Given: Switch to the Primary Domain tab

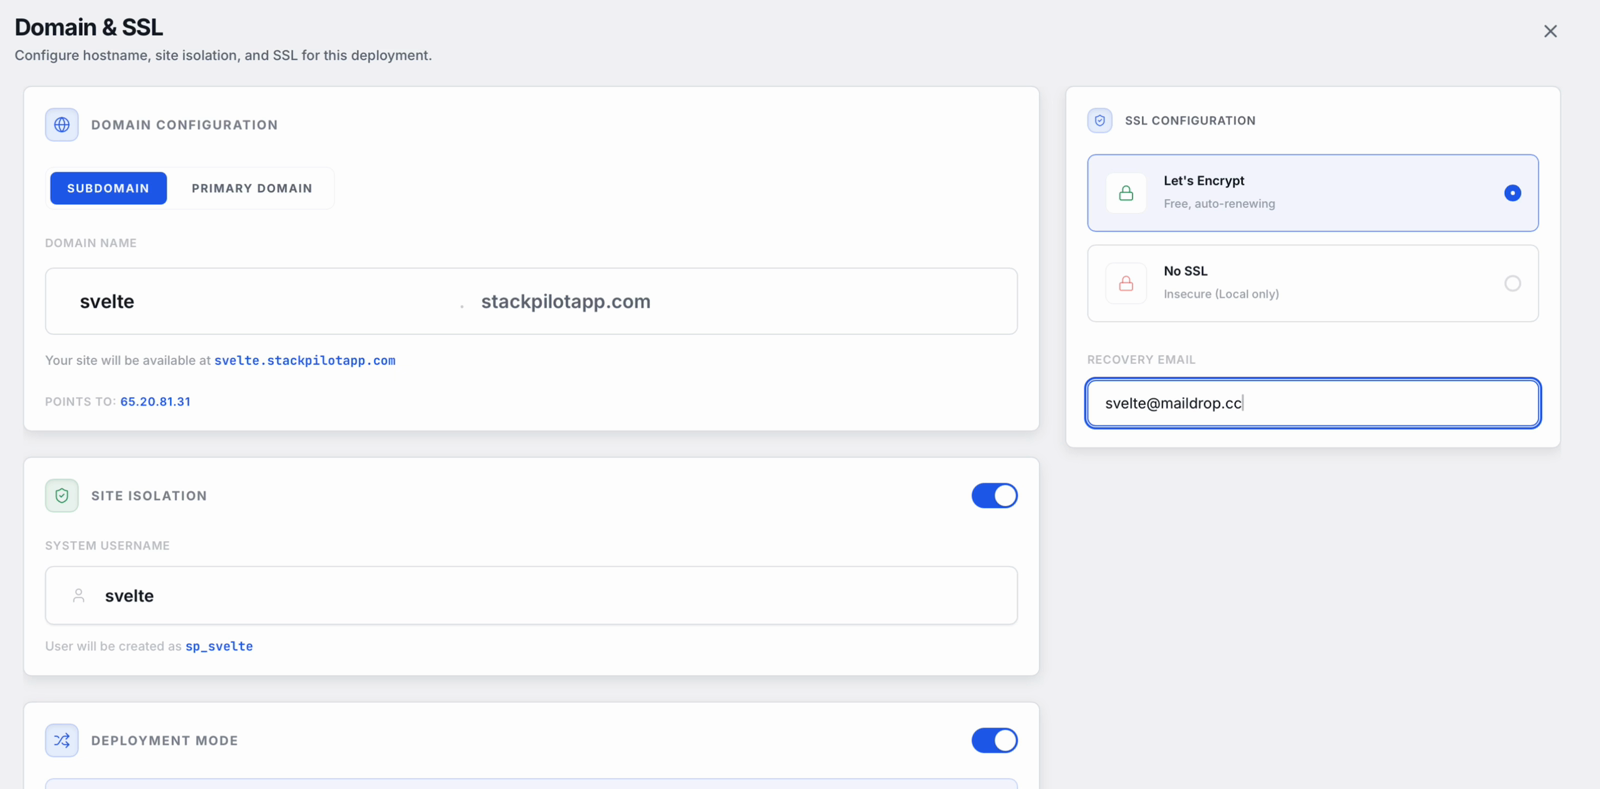Looking at the screenshot, I should 252,188.
